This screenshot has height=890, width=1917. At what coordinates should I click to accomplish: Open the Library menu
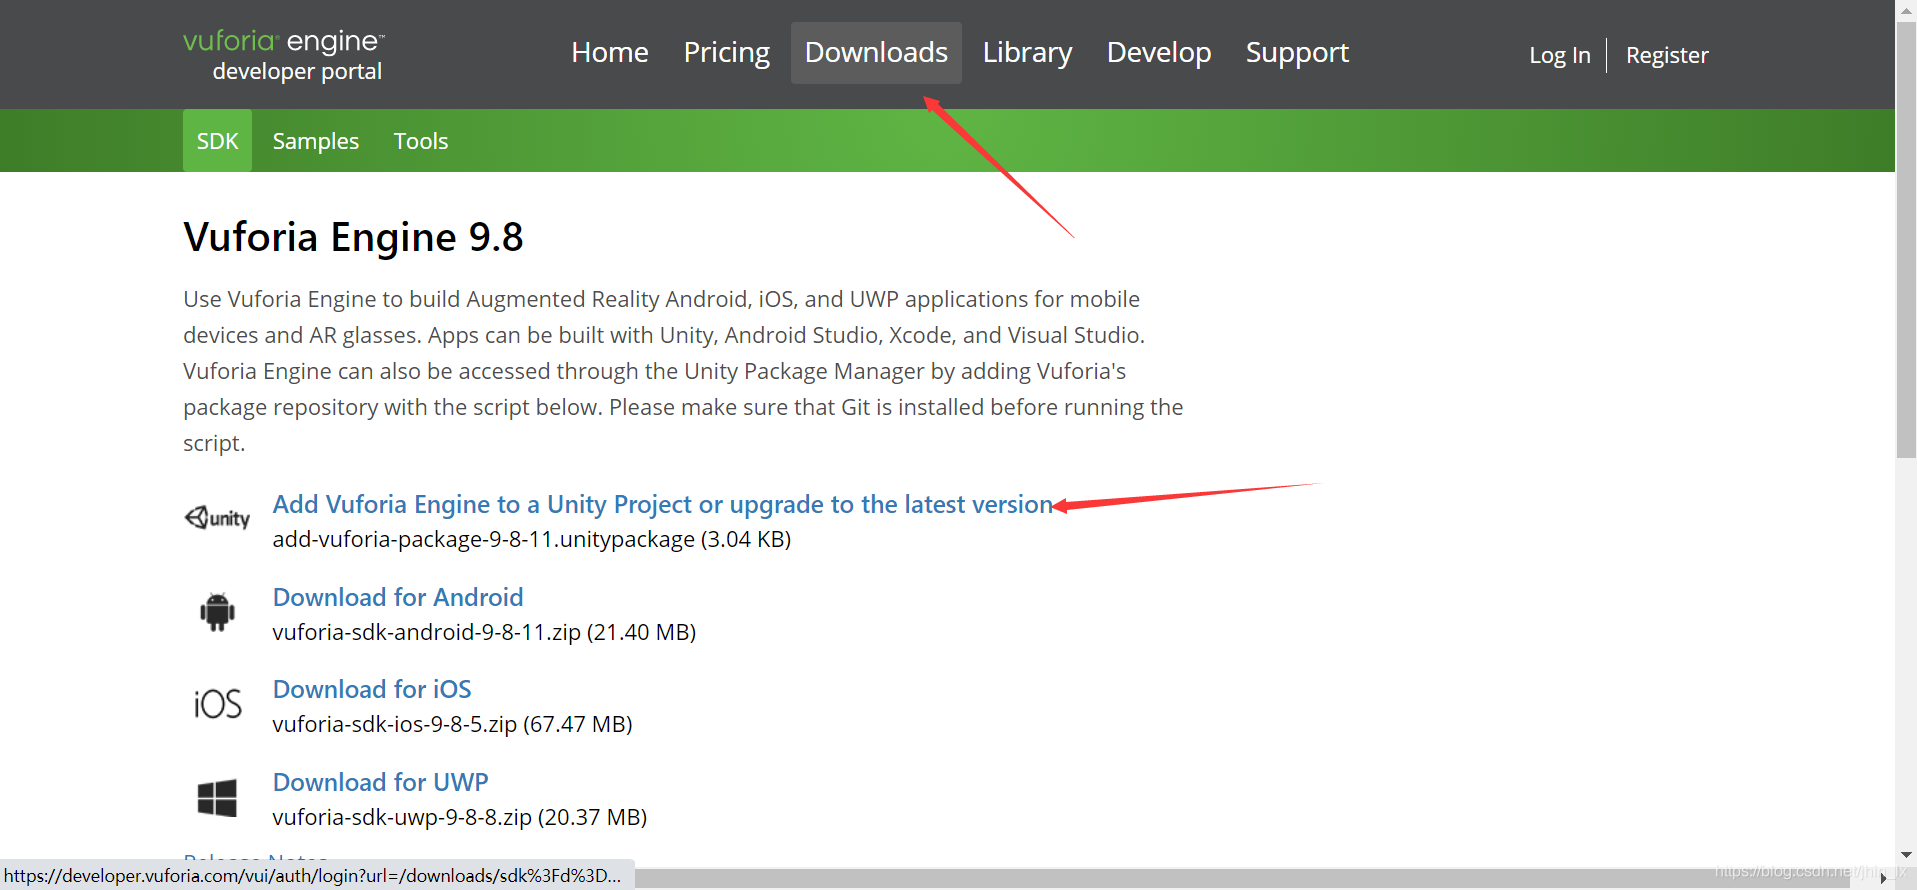click(1027, 52)
